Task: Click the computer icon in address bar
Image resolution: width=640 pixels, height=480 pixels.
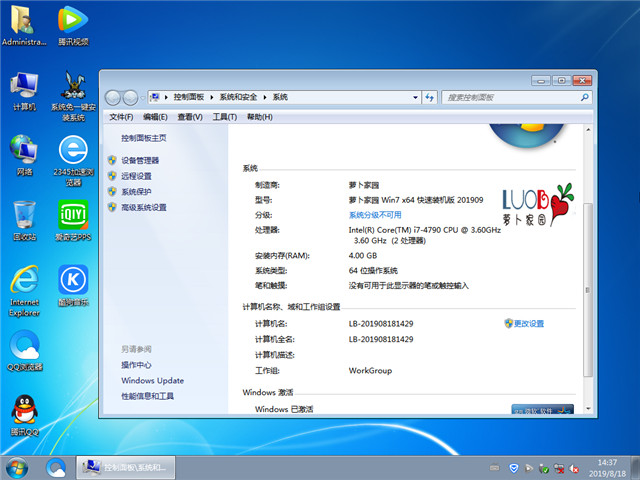Action: click(155, 97)
